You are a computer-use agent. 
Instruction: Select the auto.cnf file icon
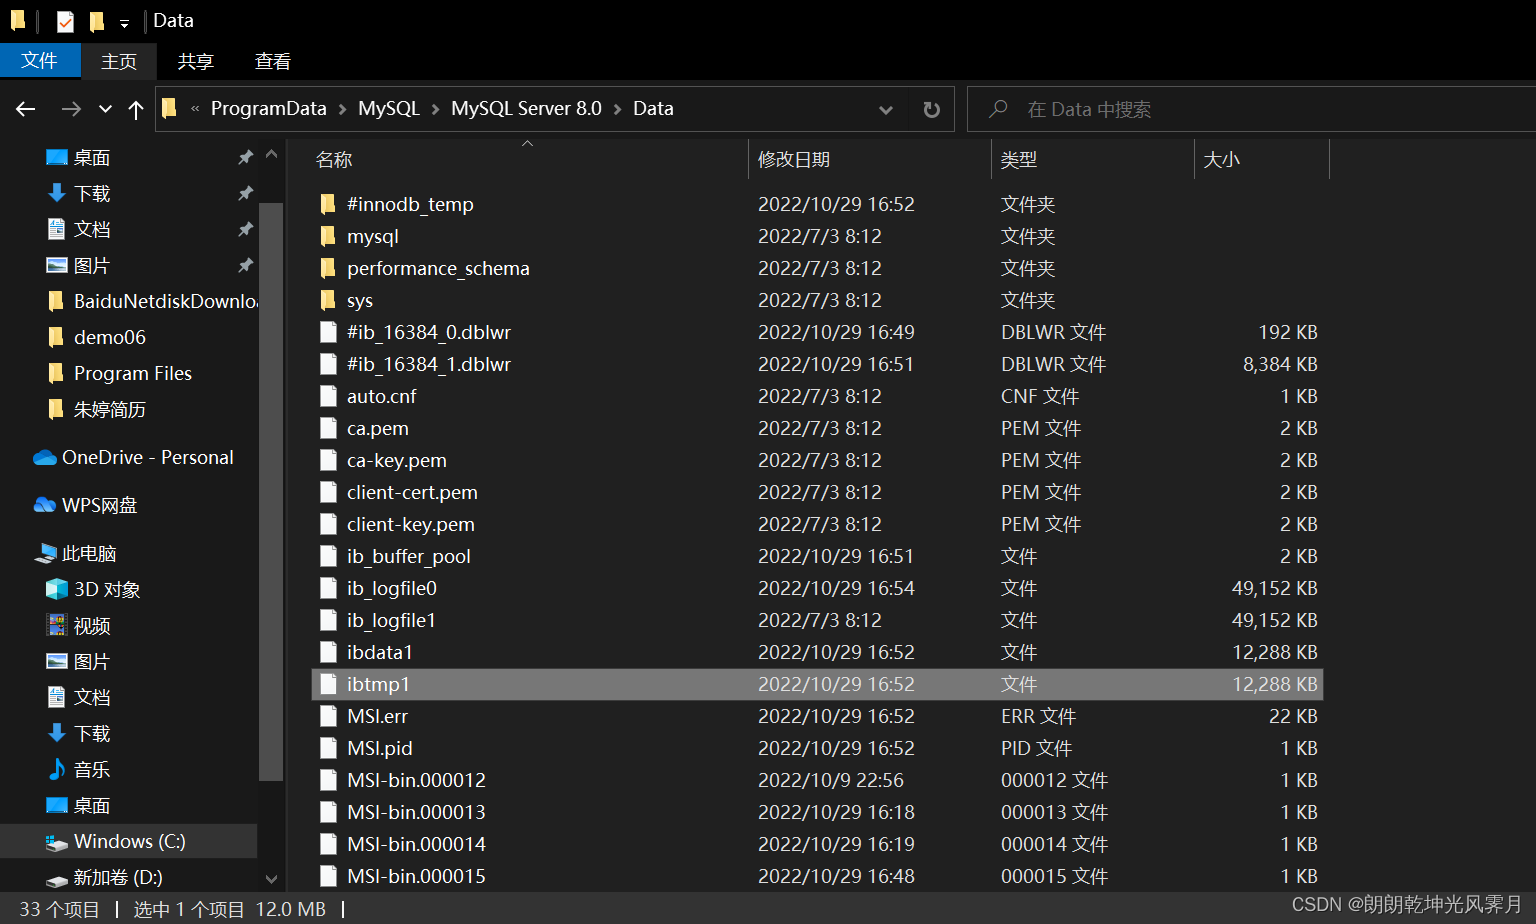coord(328,396)
